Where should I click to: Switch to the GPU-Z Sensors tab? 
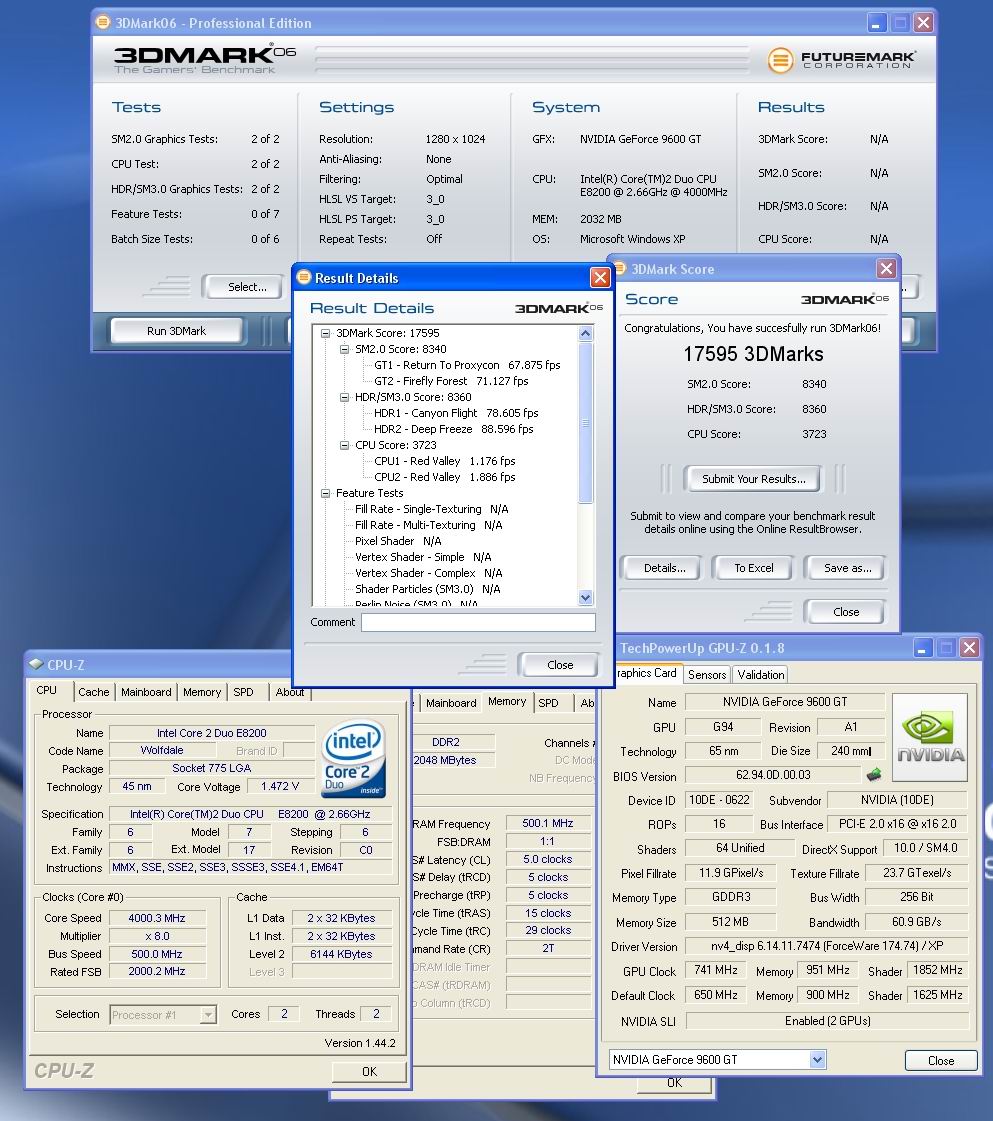coord(707,675)
